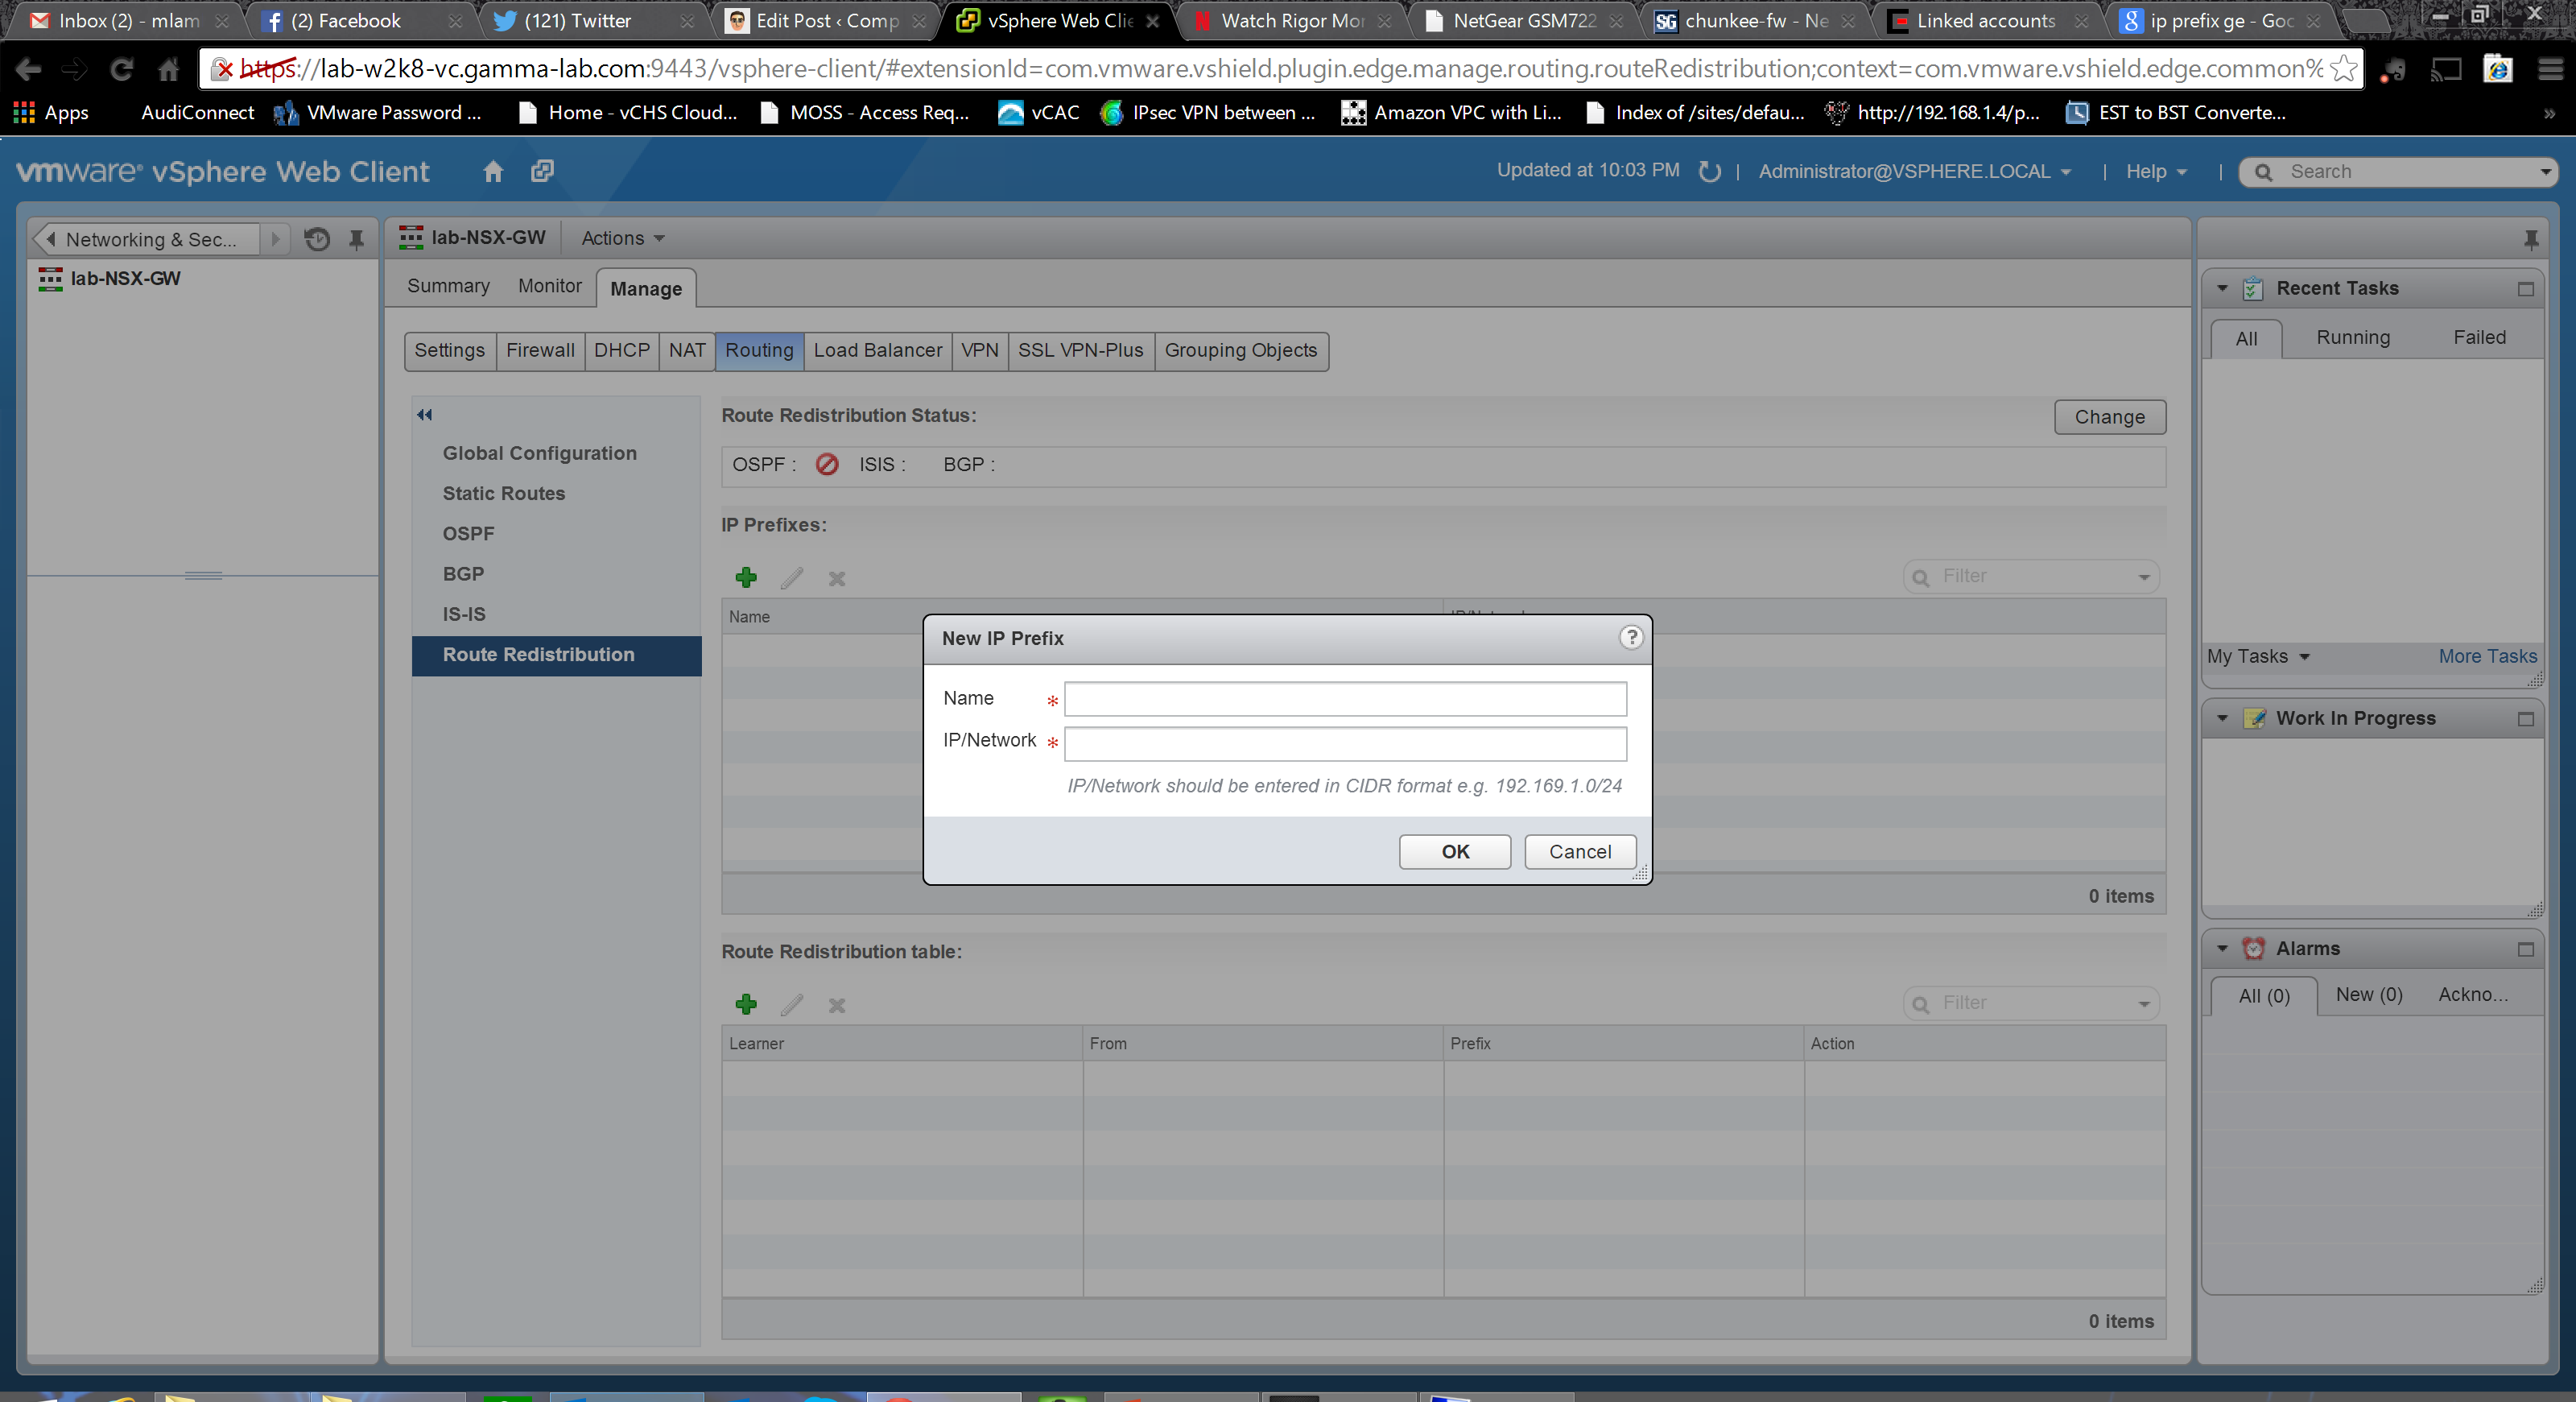2576x1402 pixels.
Task: Open help icon in New IP Prefix dialog
Action: tap(1630, 637)
